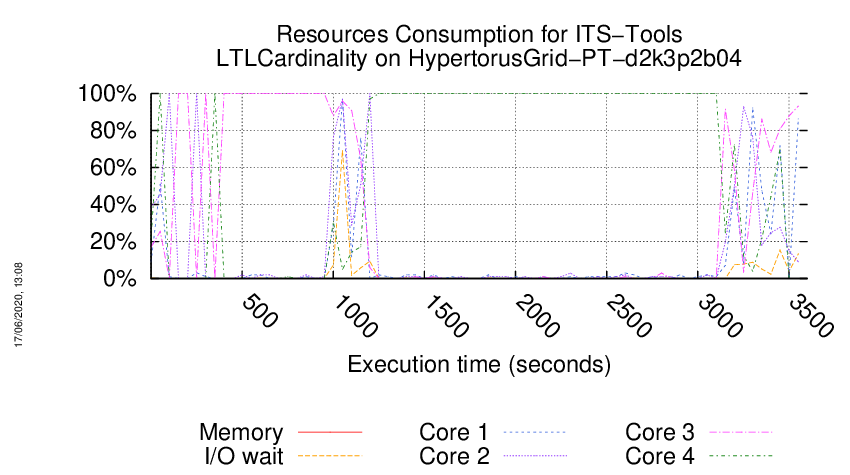The width and height of the screenshot is (850, 475).
Task: Click the I/O wait legend label
Action: coord(244,456)
